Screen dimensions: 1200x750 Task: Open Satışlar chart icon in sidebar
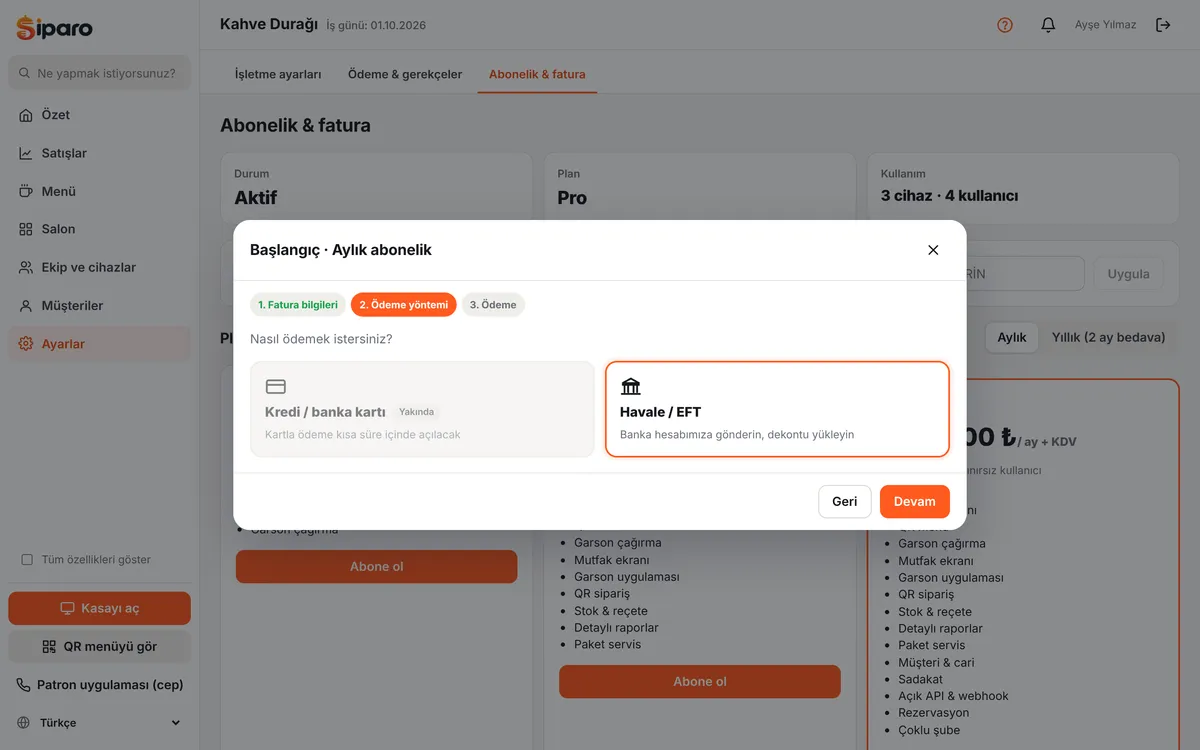[x=26, y=153]
